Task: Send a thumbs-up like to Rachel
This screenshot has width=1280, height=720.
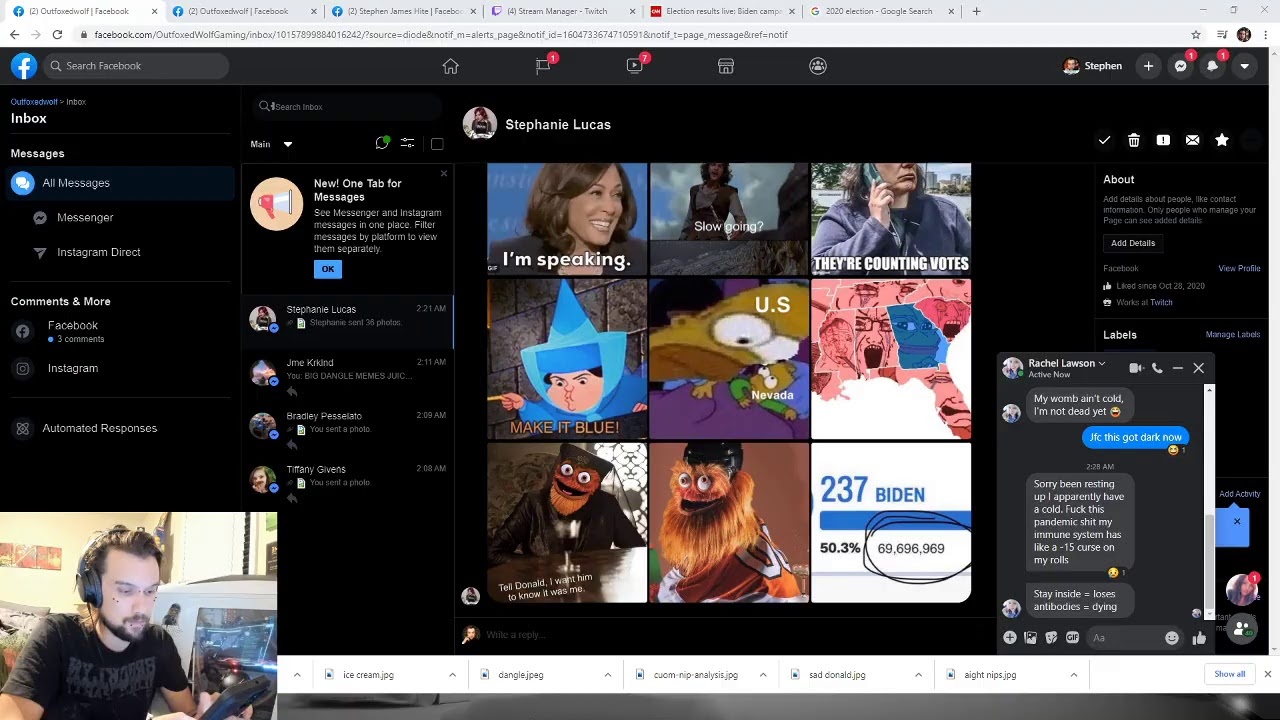Action: 1199,638
